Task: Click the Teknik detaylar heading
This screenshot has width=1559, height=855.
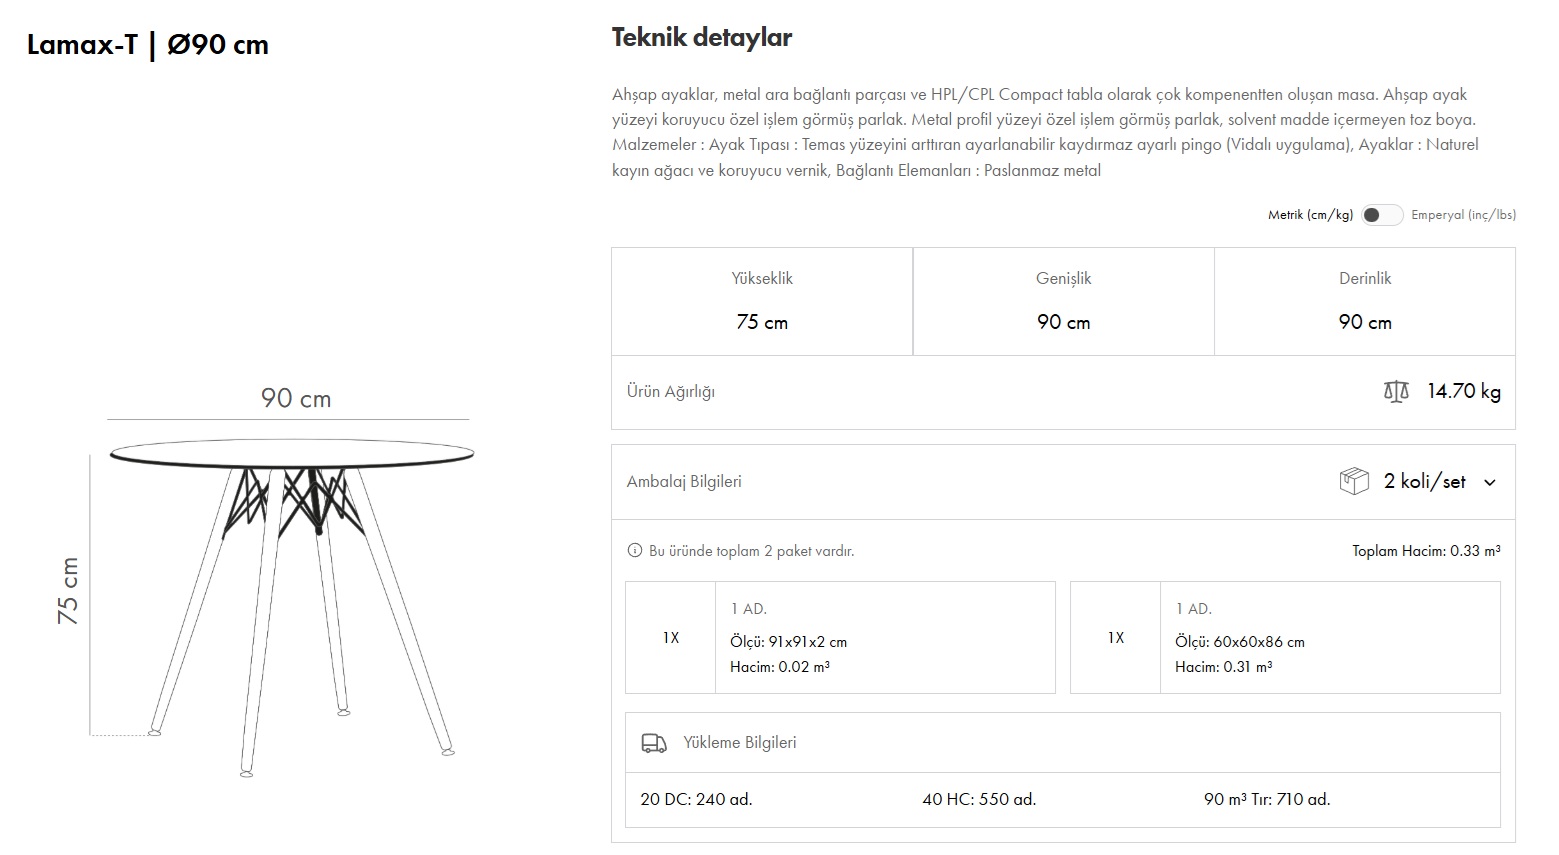Action: pos(702,38)
